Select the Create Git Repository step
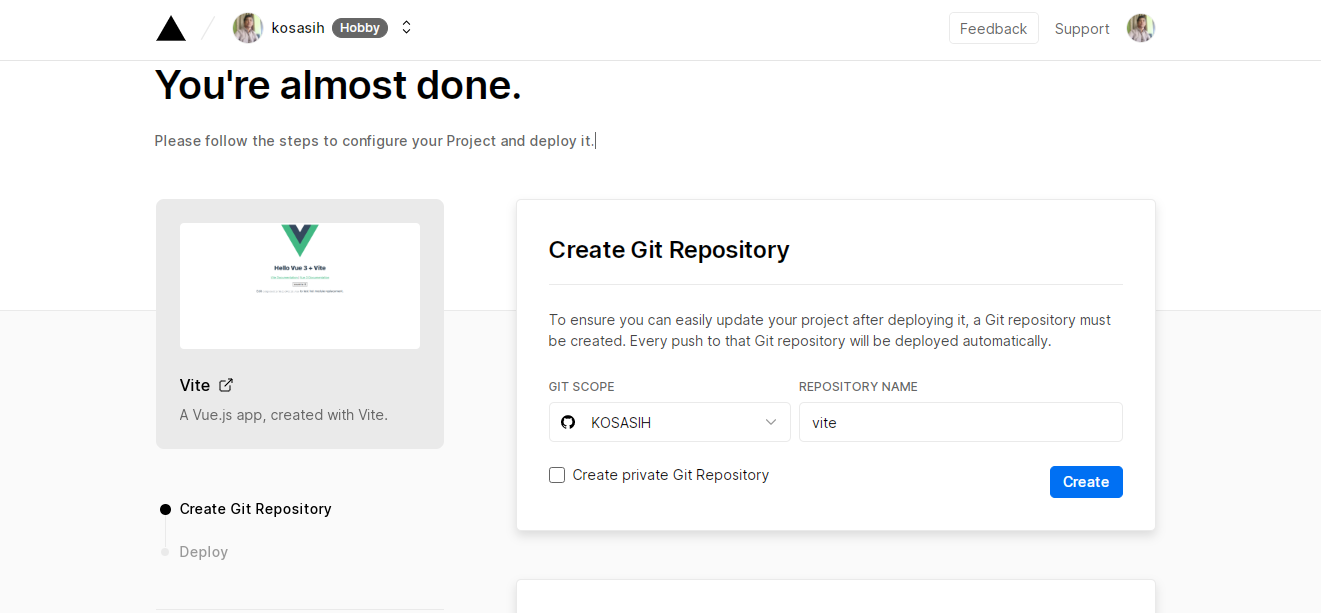The image size is (1321, 613). (255, 509)
